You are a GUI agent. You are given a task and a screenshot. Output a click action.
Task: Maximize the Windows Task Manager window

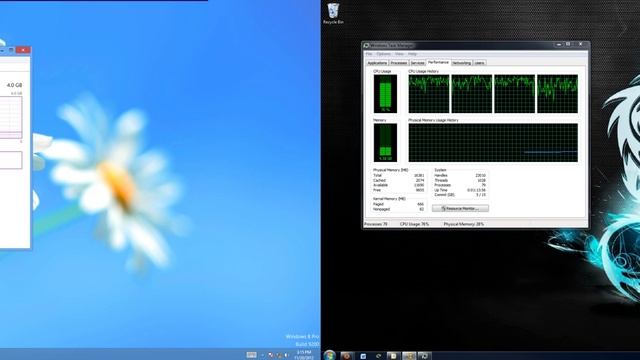point(568,44)
